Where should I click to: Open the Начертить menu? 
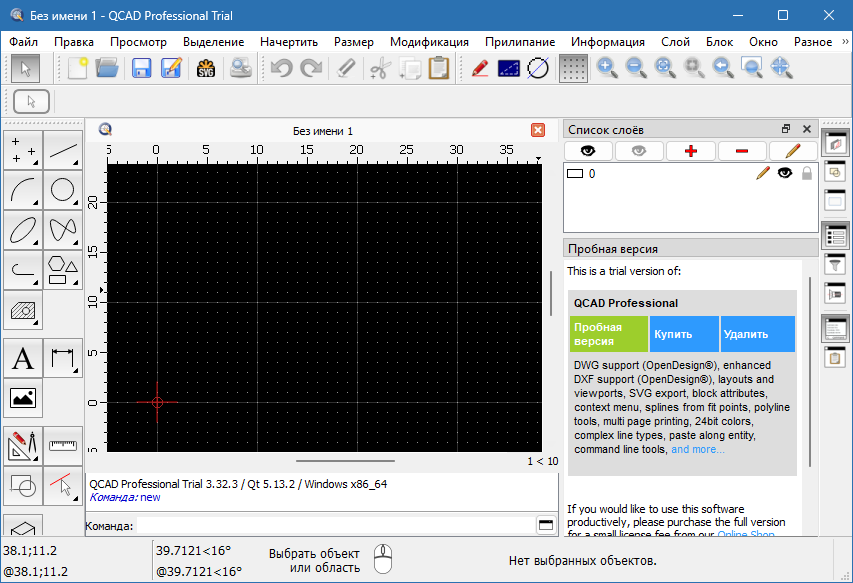289,42
